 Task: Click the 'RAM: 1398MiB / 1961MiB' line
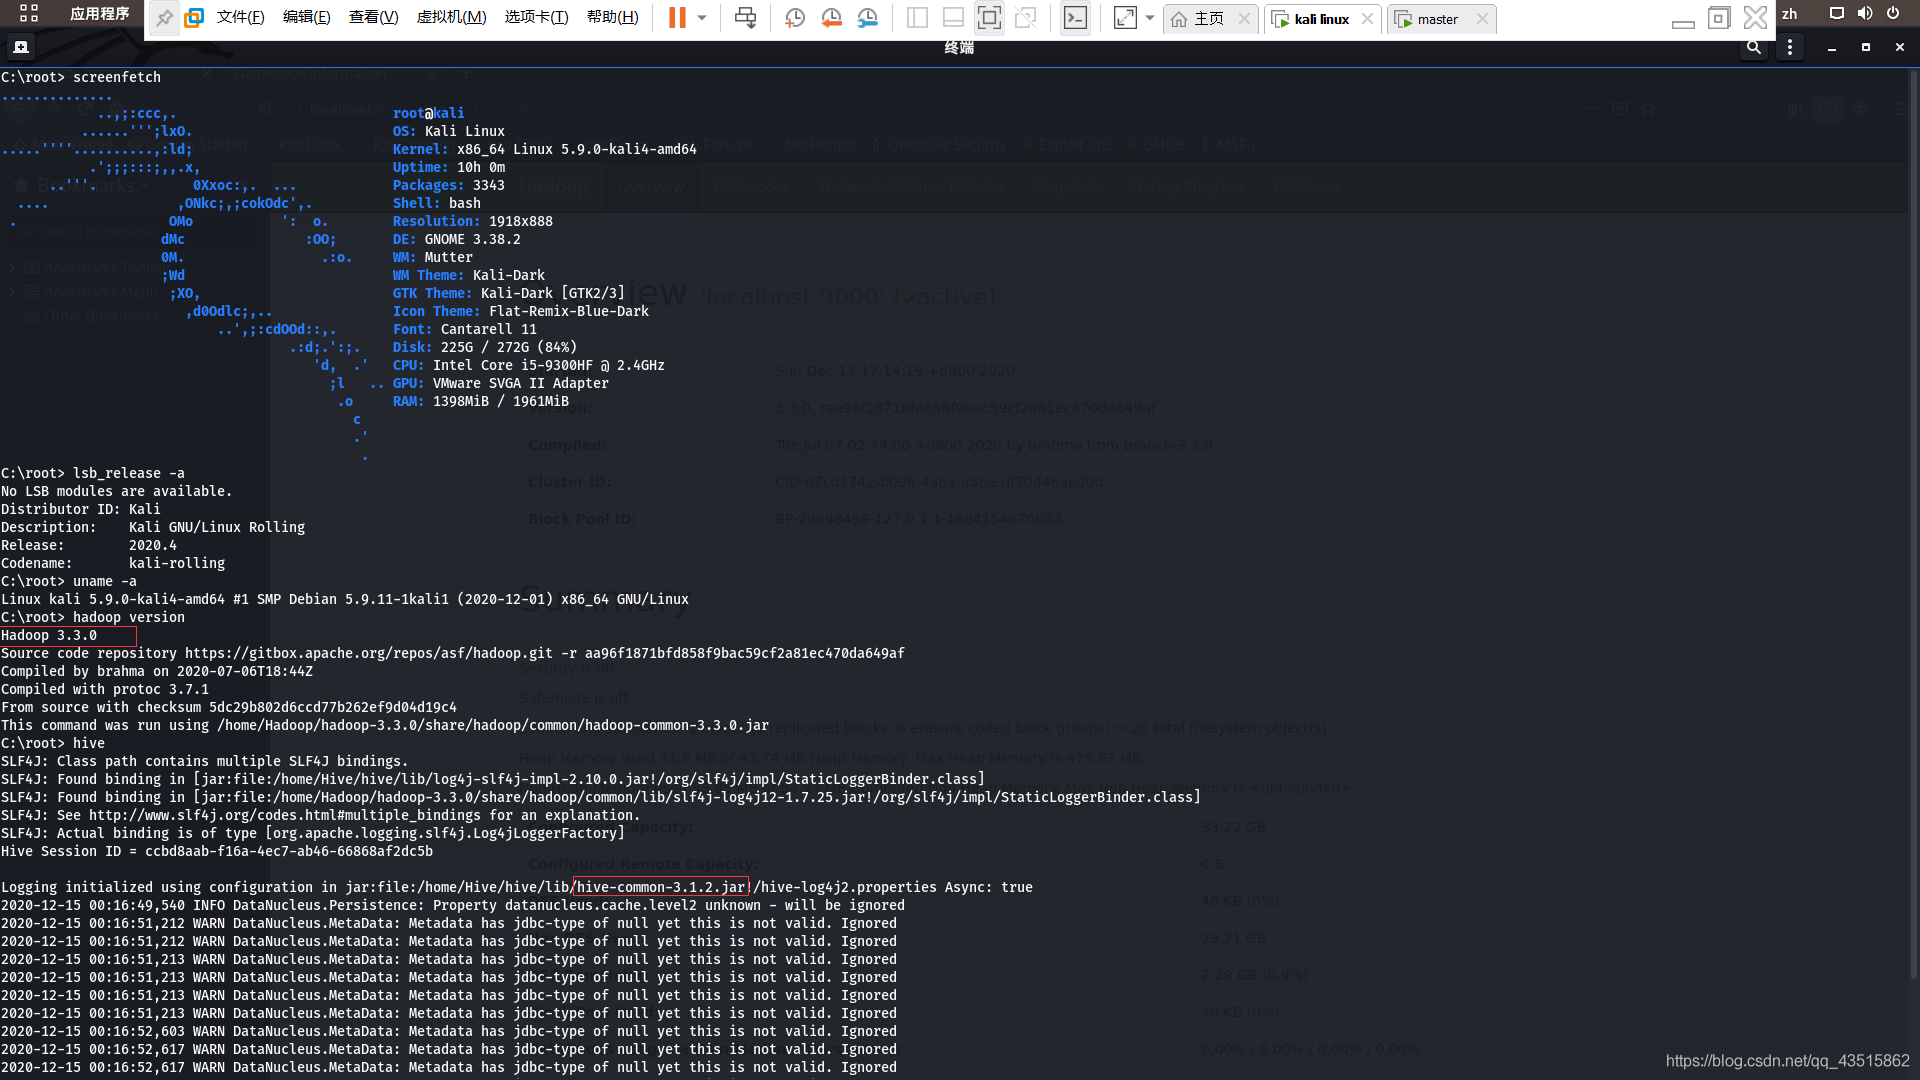click(x=481, y=402)
